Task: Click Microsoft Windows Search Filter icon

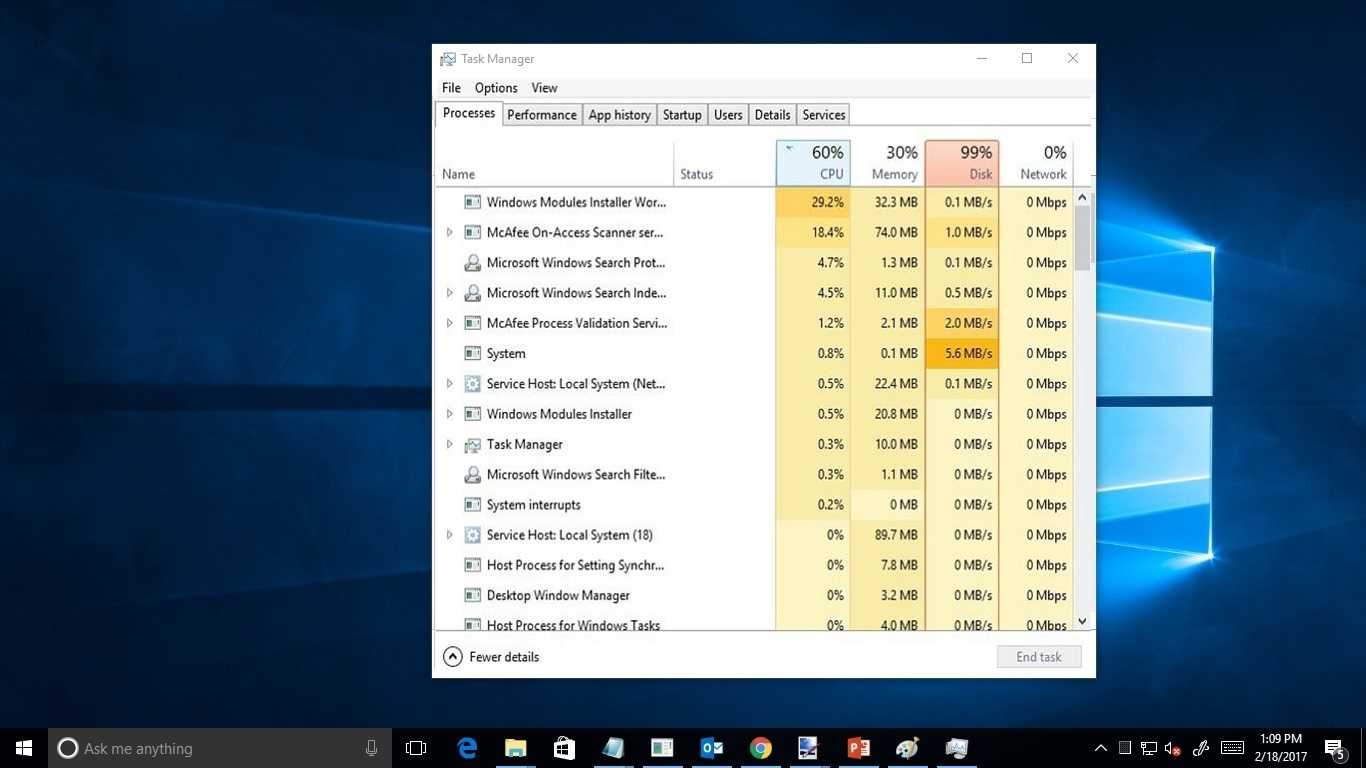Action: 473,475
